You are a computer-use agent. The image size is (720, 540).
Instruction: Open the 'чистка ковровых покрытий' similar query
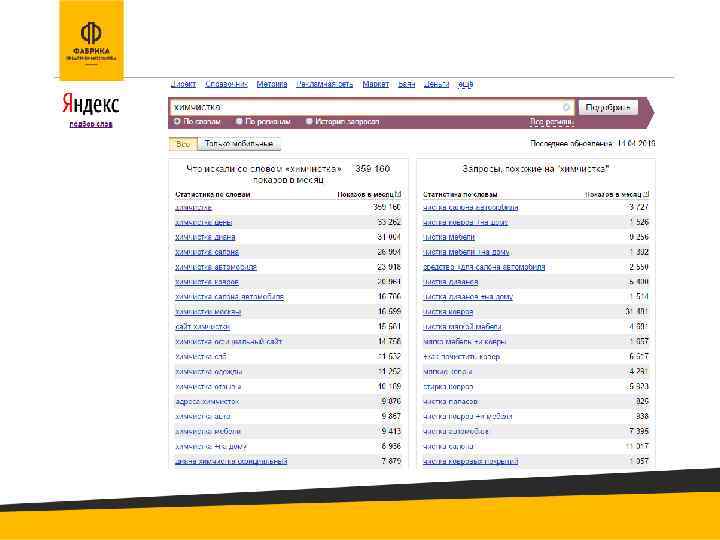click(470, 461)
